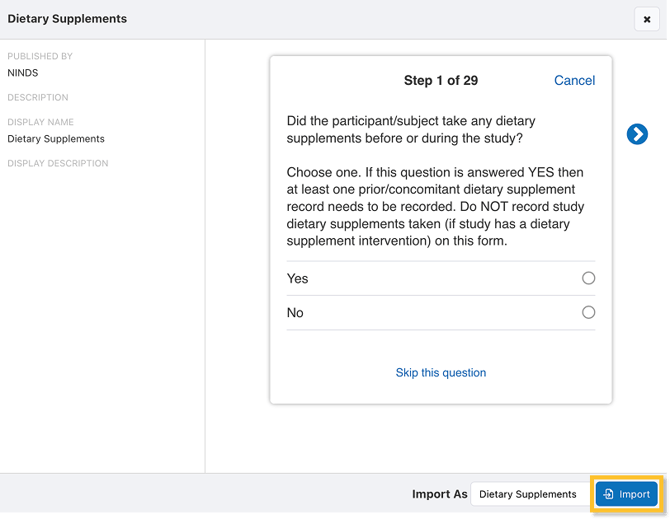
Task: Select the No radio button
Action: 588,312
